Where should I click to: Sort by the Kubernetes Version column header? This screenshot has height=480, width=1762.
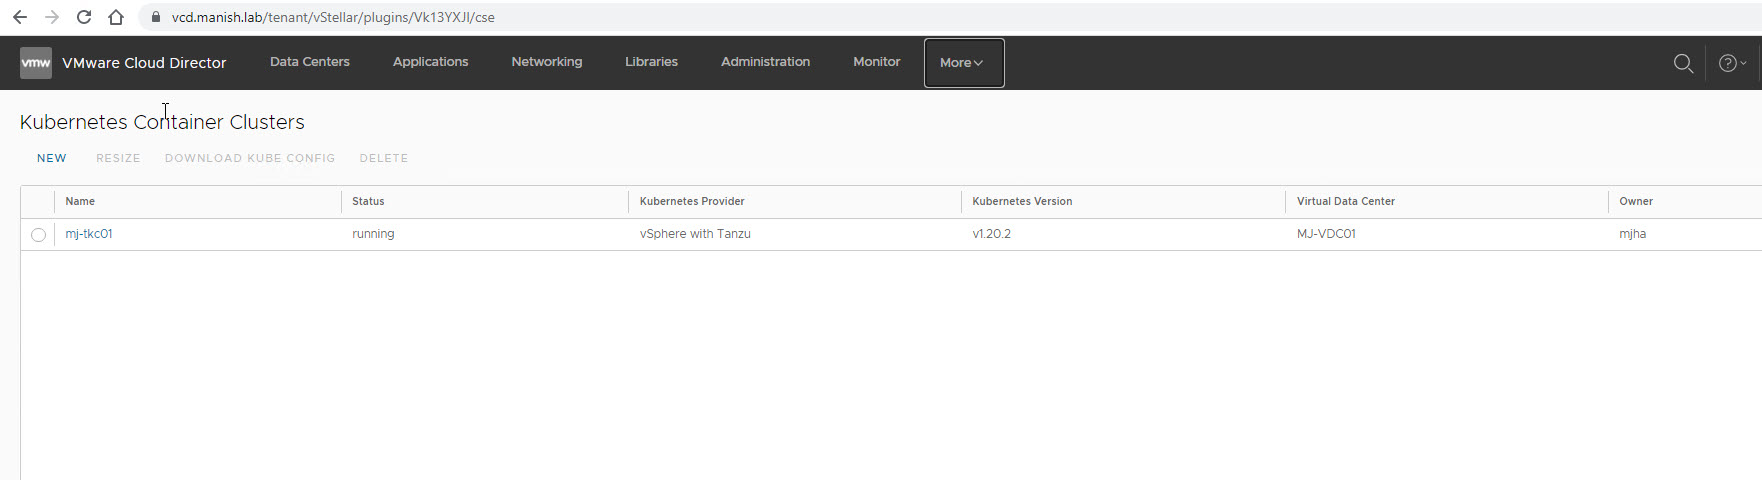click(x=1022, y=201)
